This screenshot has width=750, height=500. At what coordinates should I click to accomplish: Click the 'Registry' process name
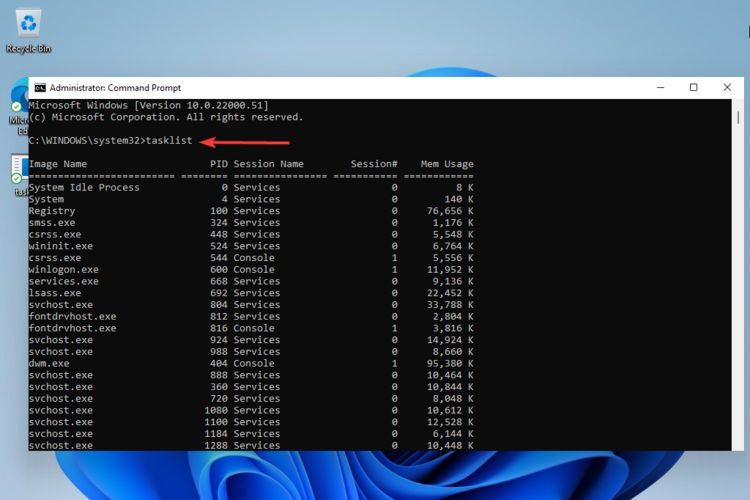52,211
